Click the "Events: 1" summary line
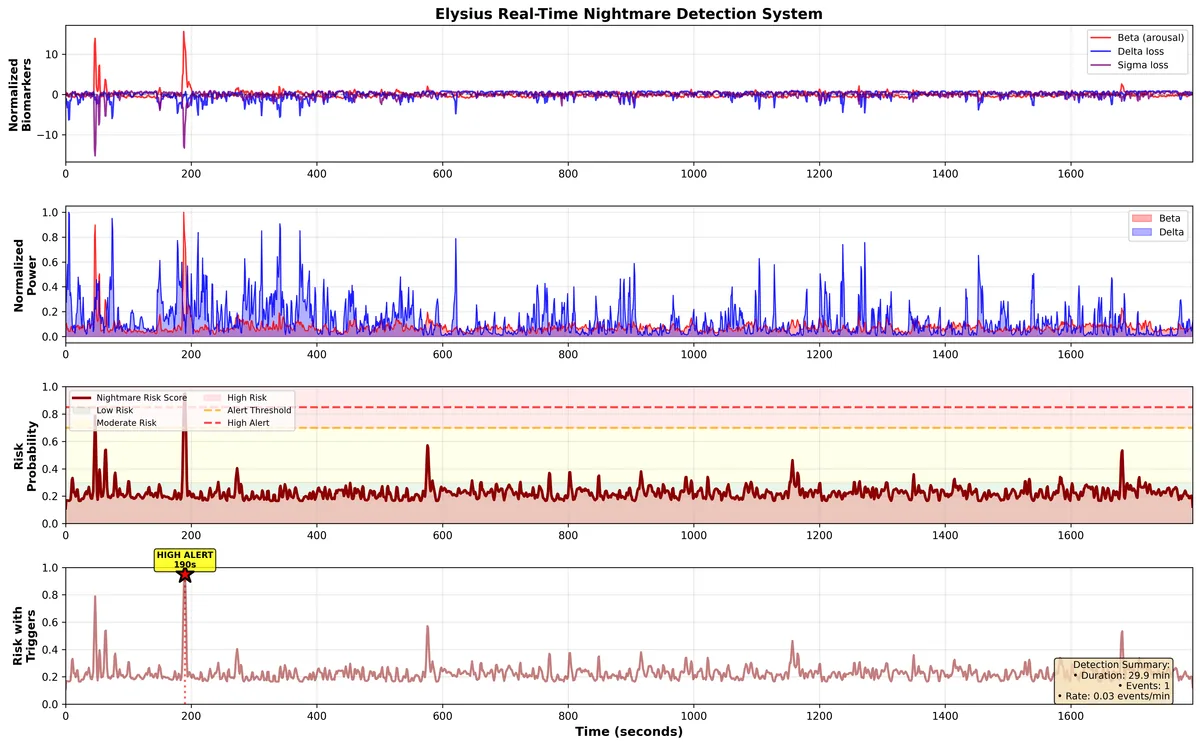Viewport: 1200px width, 746px height. pyautogui.click(x=1144, y=686)
